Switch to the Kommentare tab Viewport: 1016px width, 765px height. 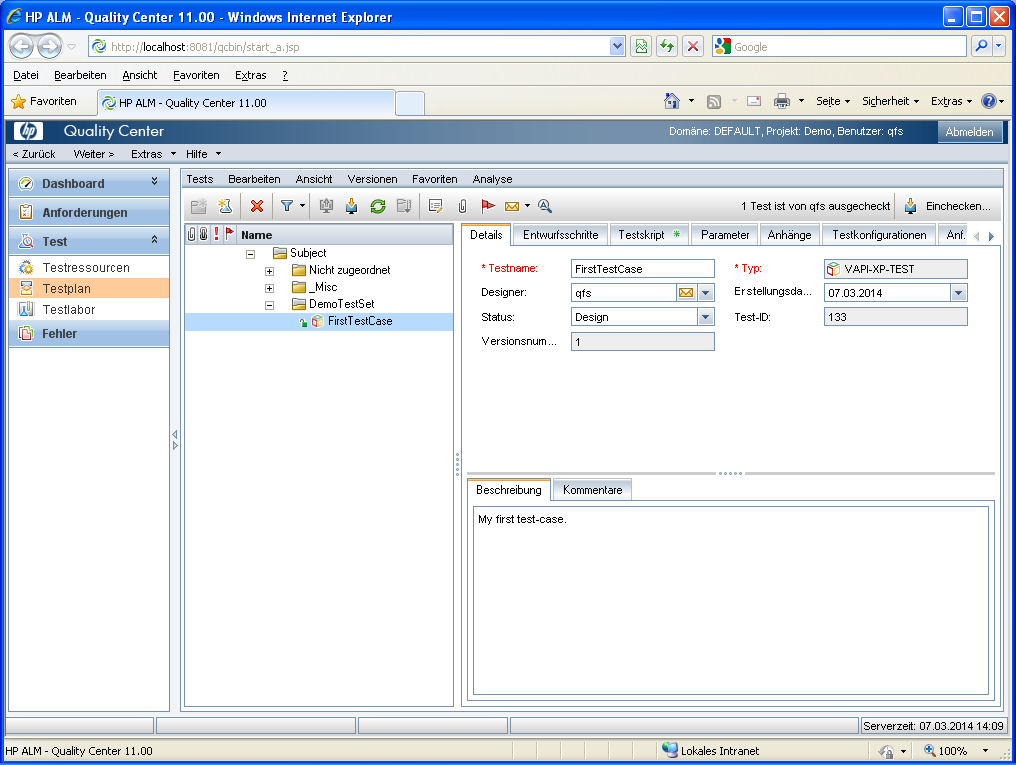[592, 490]
